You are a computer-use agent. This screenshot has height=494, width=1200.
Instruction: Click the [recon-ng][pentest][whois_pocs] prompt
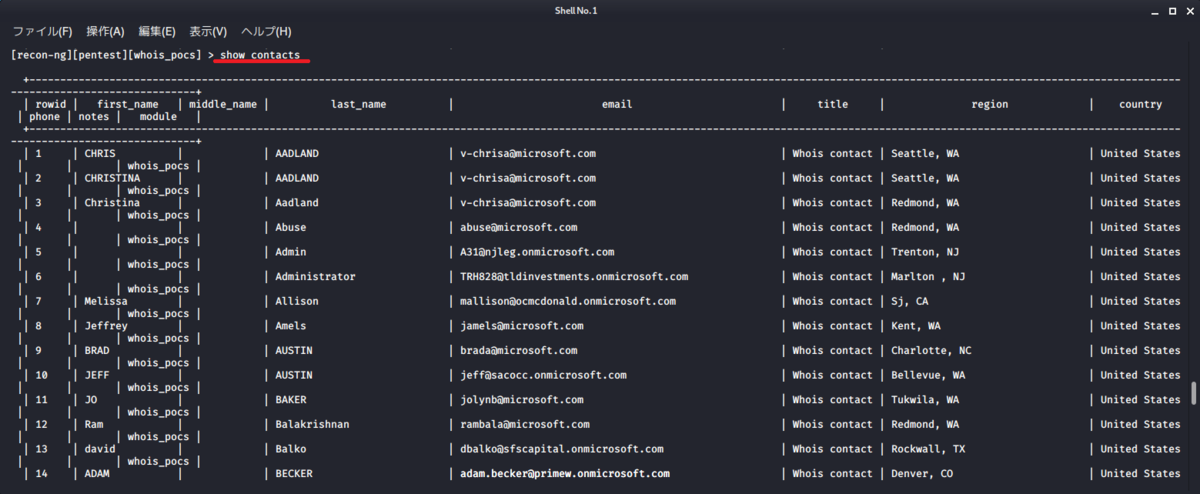click(105, 54)
